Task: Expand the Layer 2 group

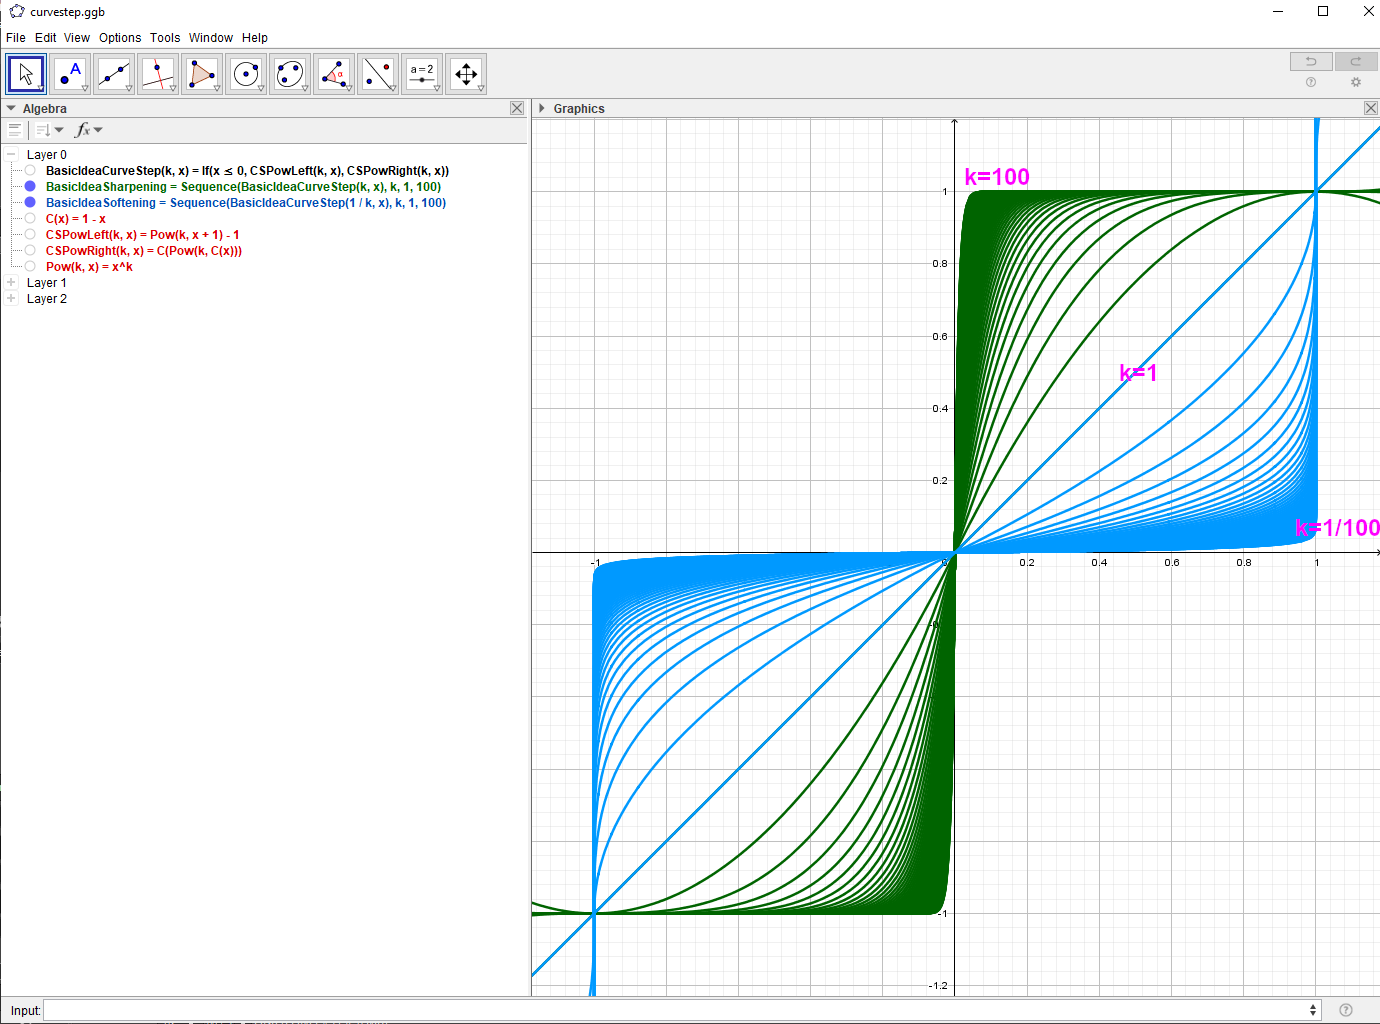Action: [x=11, y=299]
